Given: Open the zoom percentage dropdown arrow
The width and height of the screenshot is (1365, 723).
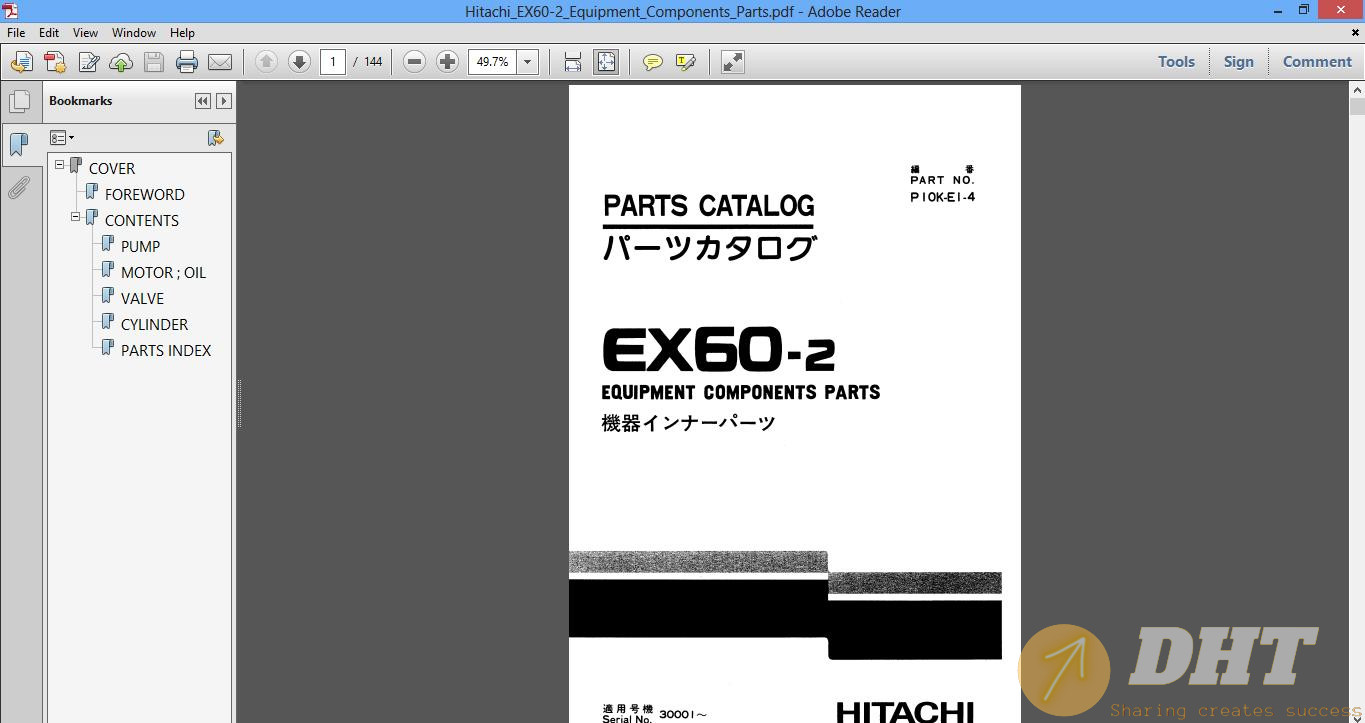Looking at the screenshot, I should point(528,62).
